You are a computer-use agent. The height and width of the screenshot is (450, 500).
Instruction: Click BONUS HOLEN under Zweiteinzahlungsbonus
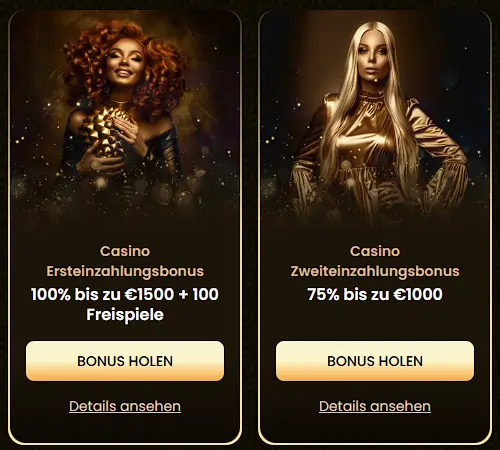click(375, 361)
